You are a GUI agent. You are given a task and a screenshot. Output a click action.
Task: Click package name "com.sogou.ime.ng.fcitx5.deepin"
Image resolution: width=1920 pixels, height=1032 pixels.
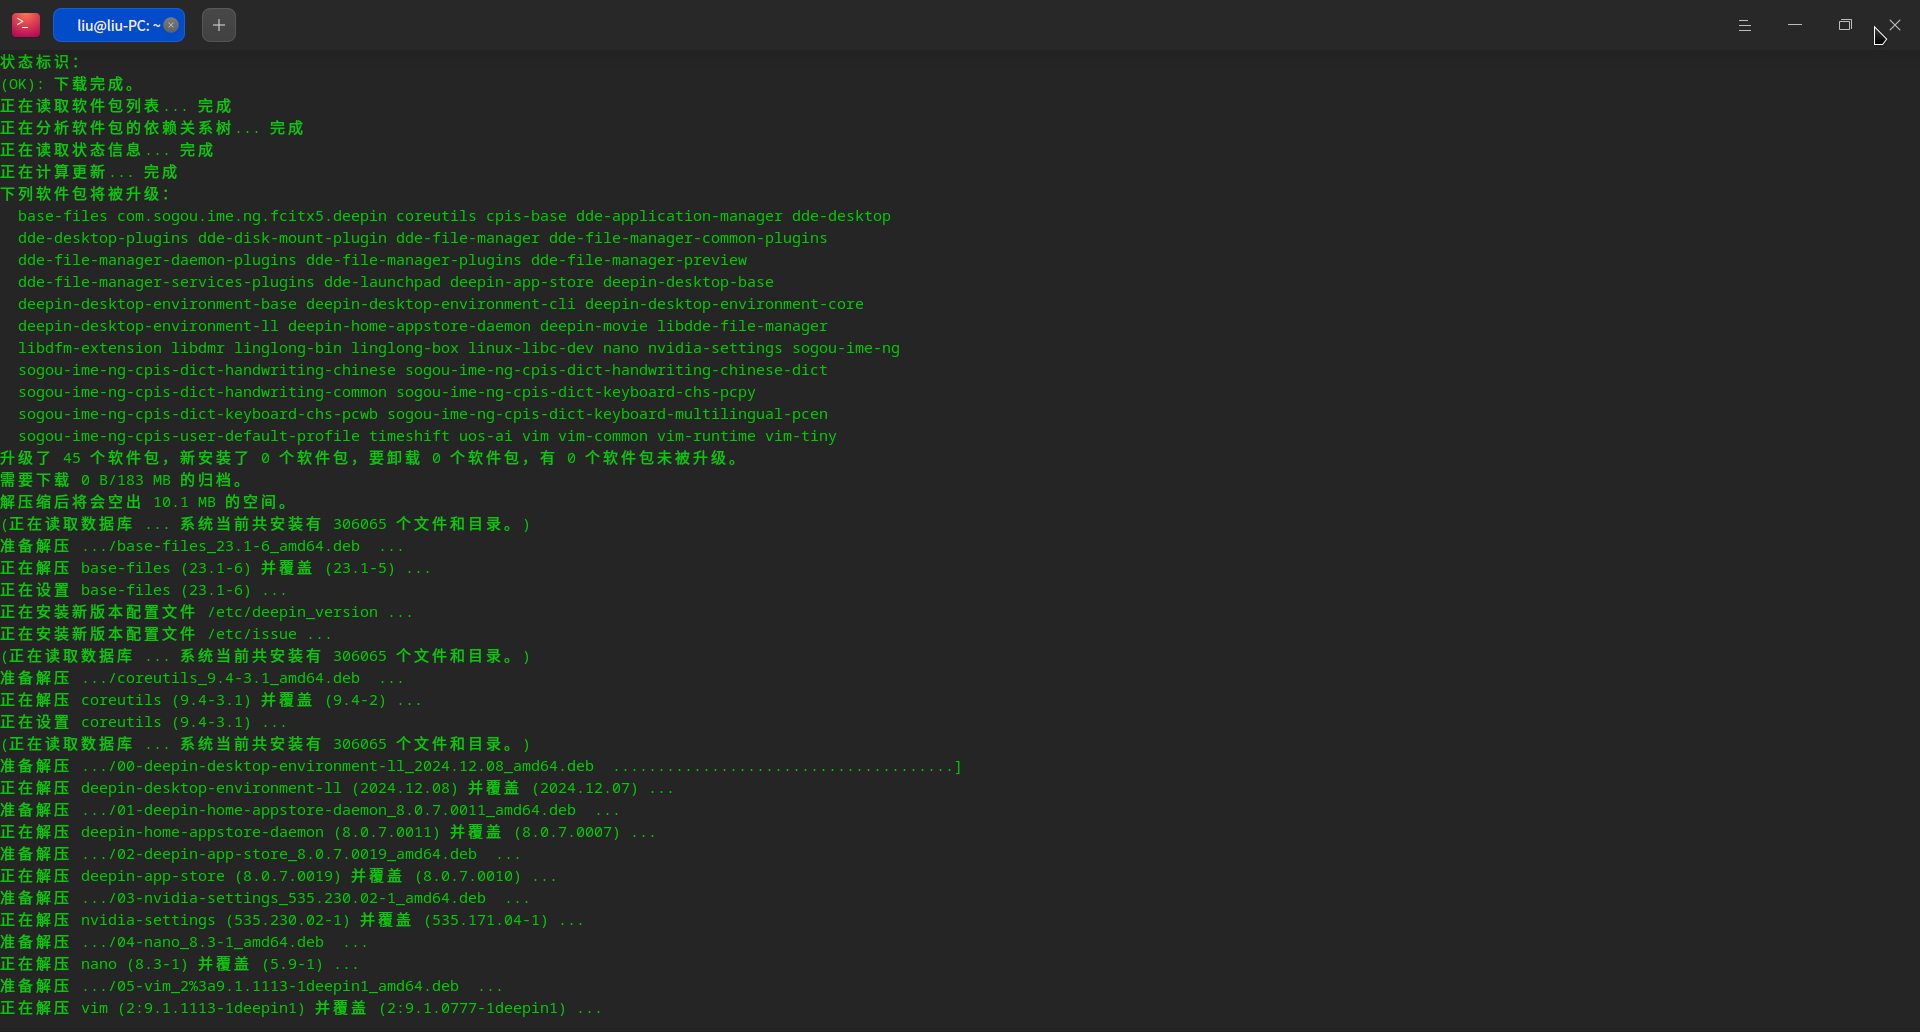252,216
